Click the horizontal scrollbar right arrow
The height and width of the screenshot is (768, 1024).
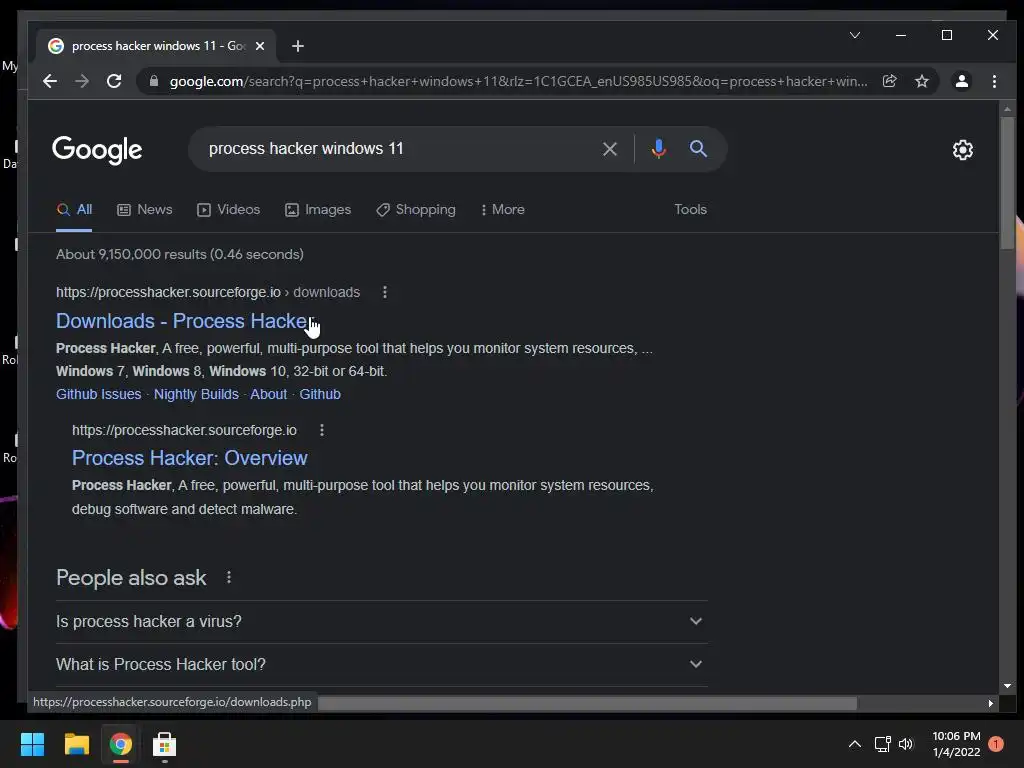coord(991,703)
